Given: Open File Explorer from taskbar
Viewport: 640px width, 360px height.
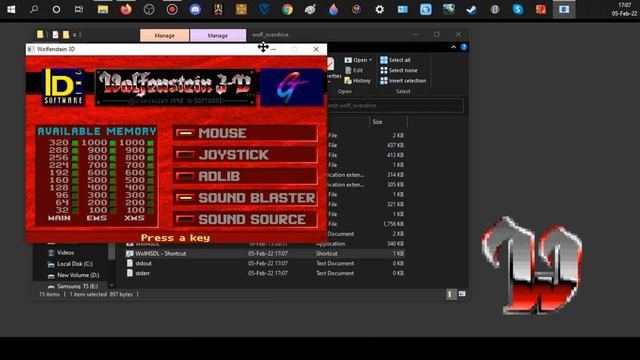Looking at the screenshot, I should [x=102, y=9].
